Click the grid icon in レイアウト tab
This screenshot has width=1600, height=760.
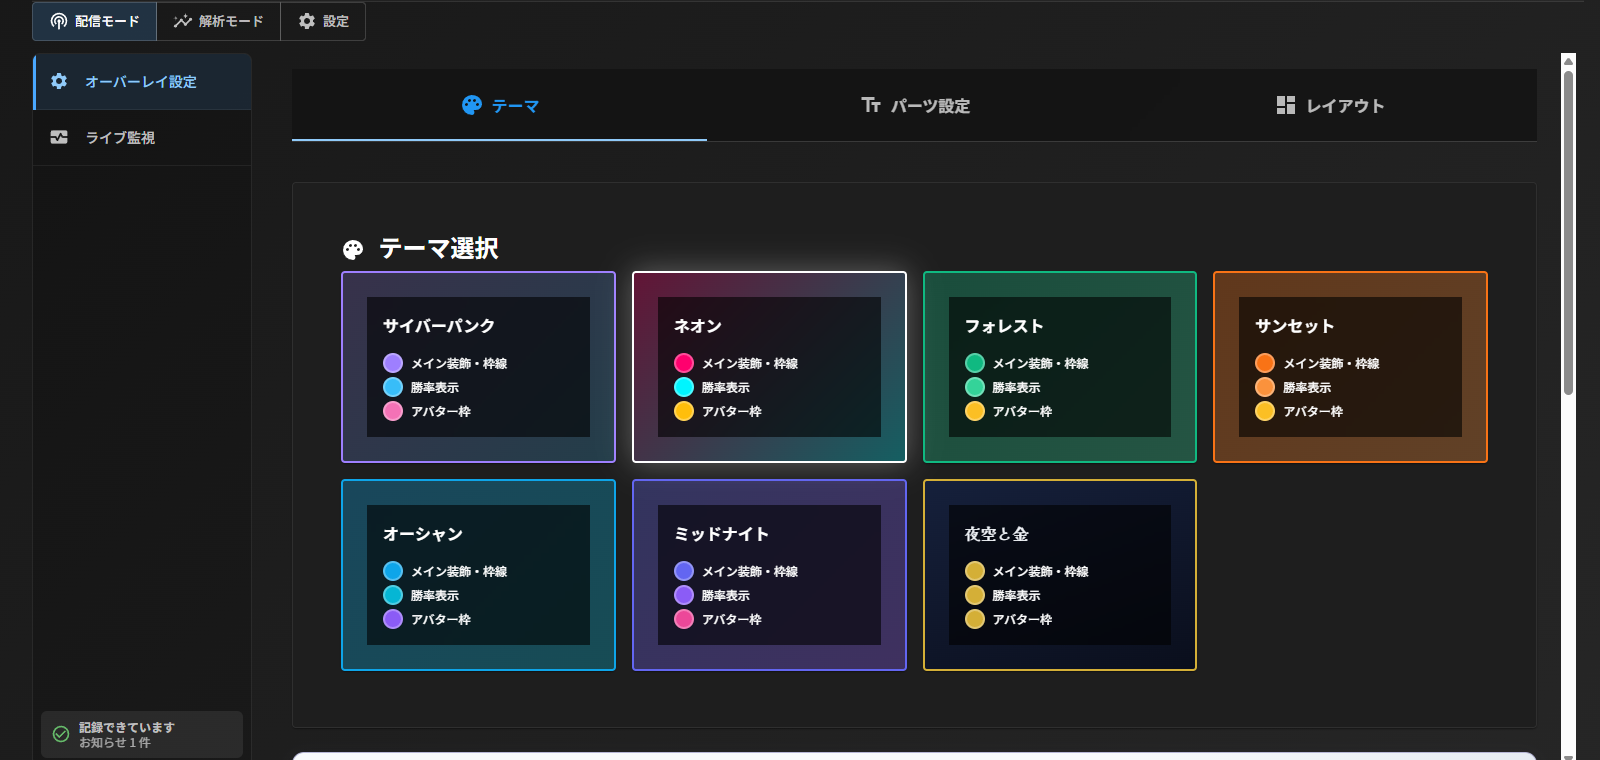(1286, 105)
